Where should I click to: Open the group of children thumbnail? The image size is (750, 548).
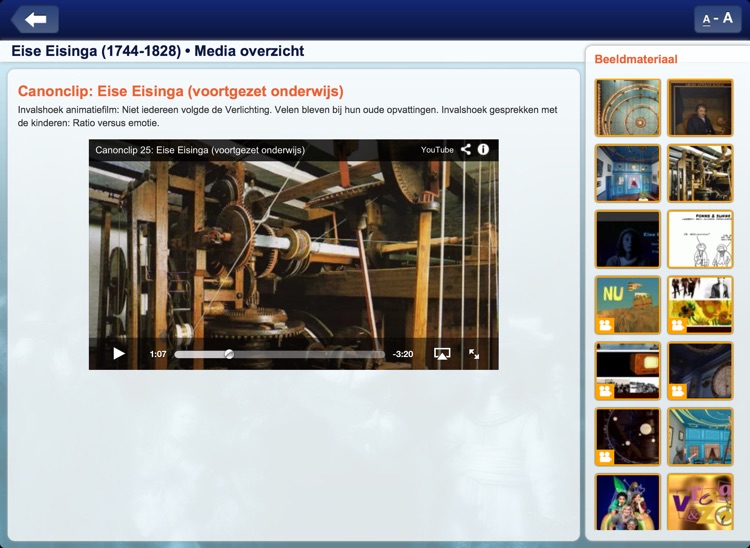click(628, 502)
